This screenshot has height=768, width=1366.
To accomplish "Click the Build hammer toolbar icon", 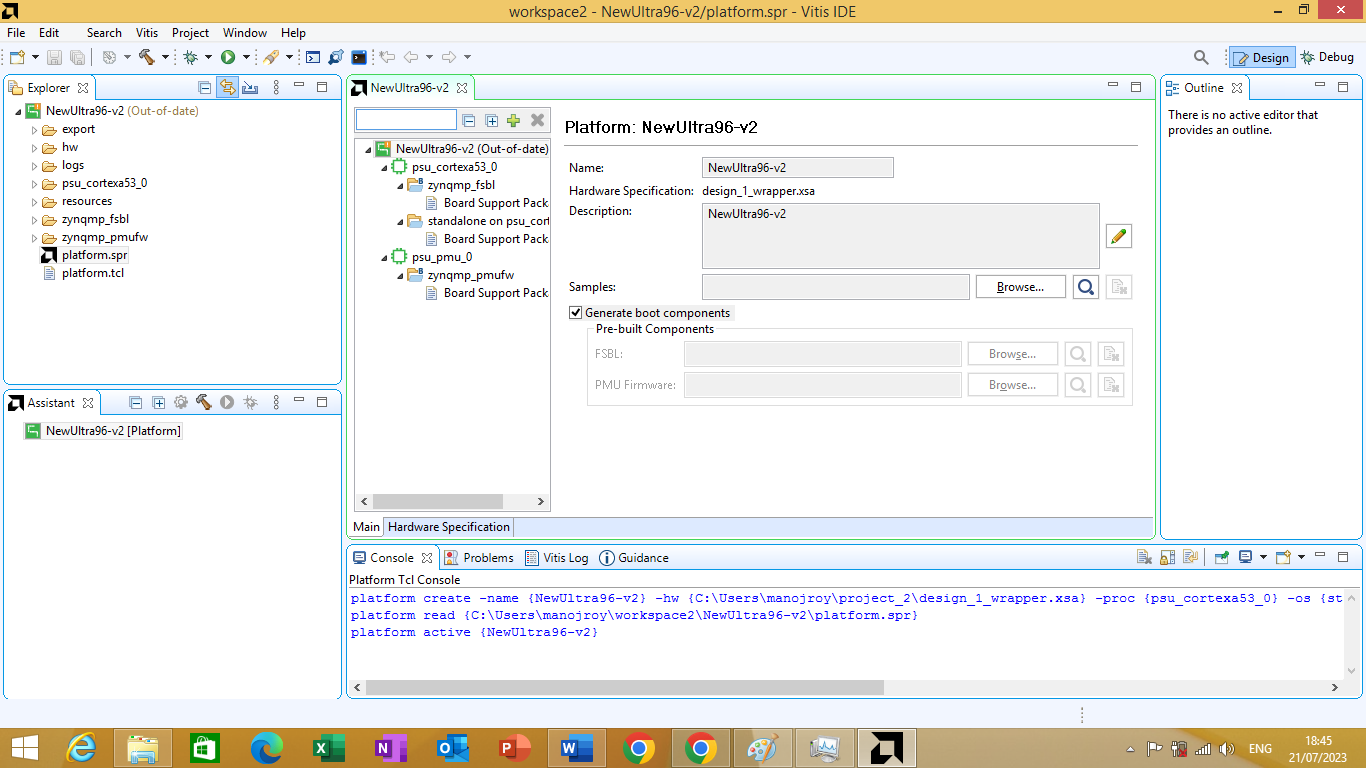I will [x=147, y=57].
